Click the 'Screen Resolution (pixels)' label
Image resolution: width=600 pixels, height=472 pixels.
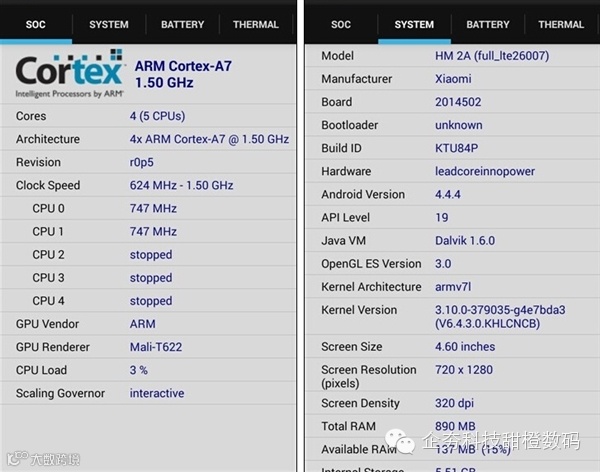coord(368,376)
